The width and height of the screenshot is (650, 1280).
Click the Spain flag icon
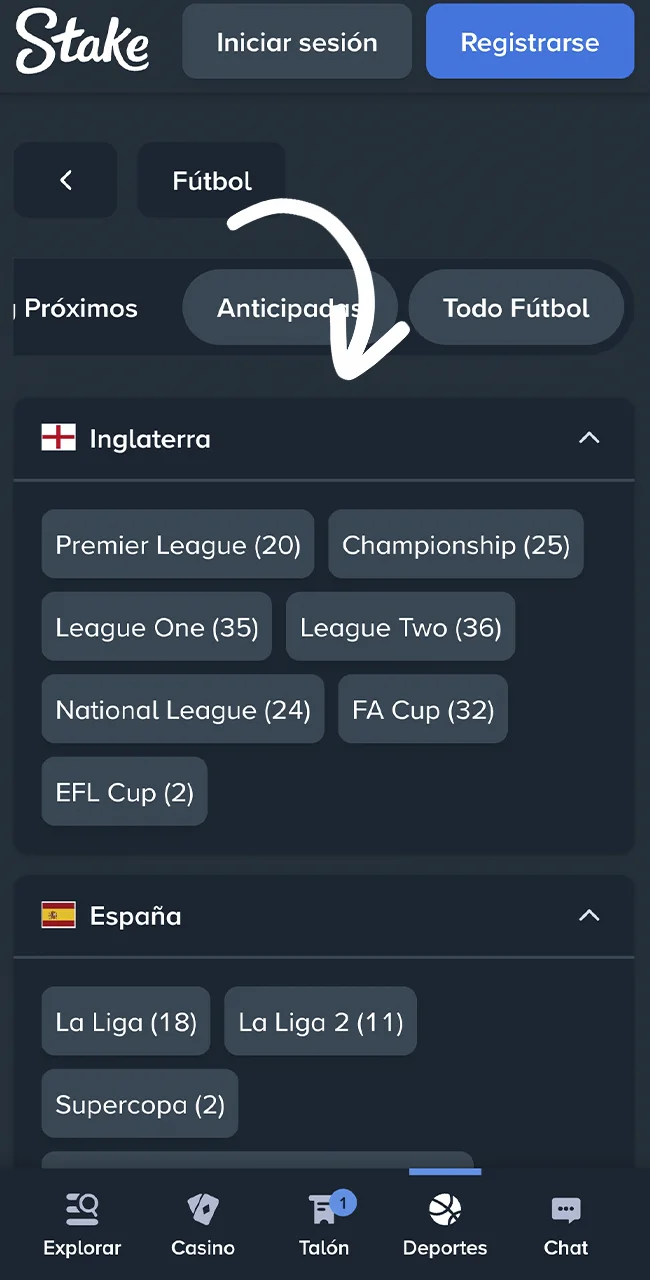click(x=58, y=914)
